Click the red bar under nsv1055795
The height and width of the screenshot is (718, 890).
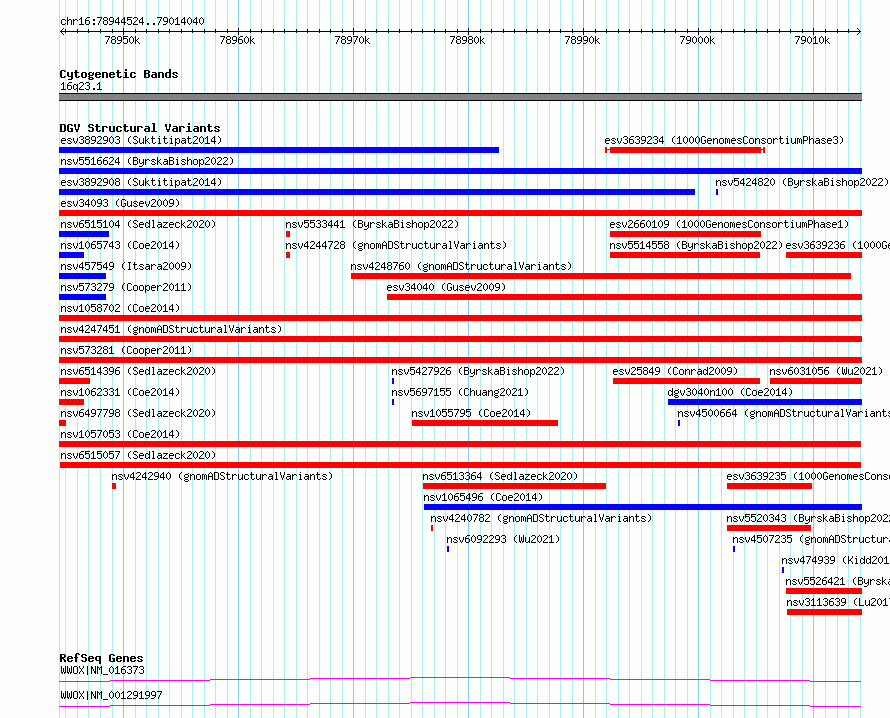click(485, 423)
